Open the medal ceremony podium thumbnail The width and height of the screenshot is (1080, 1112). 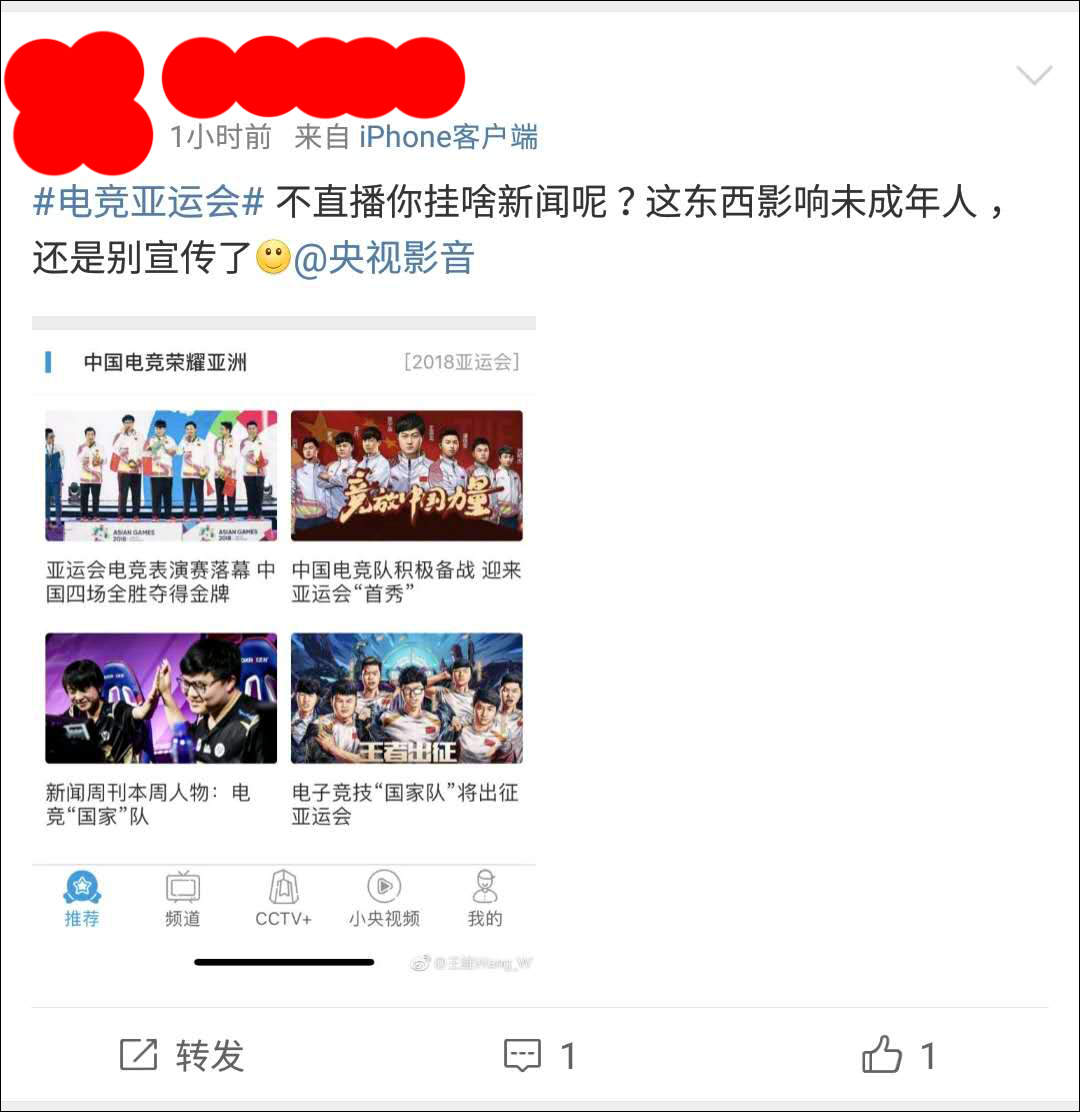coord(161,476)
